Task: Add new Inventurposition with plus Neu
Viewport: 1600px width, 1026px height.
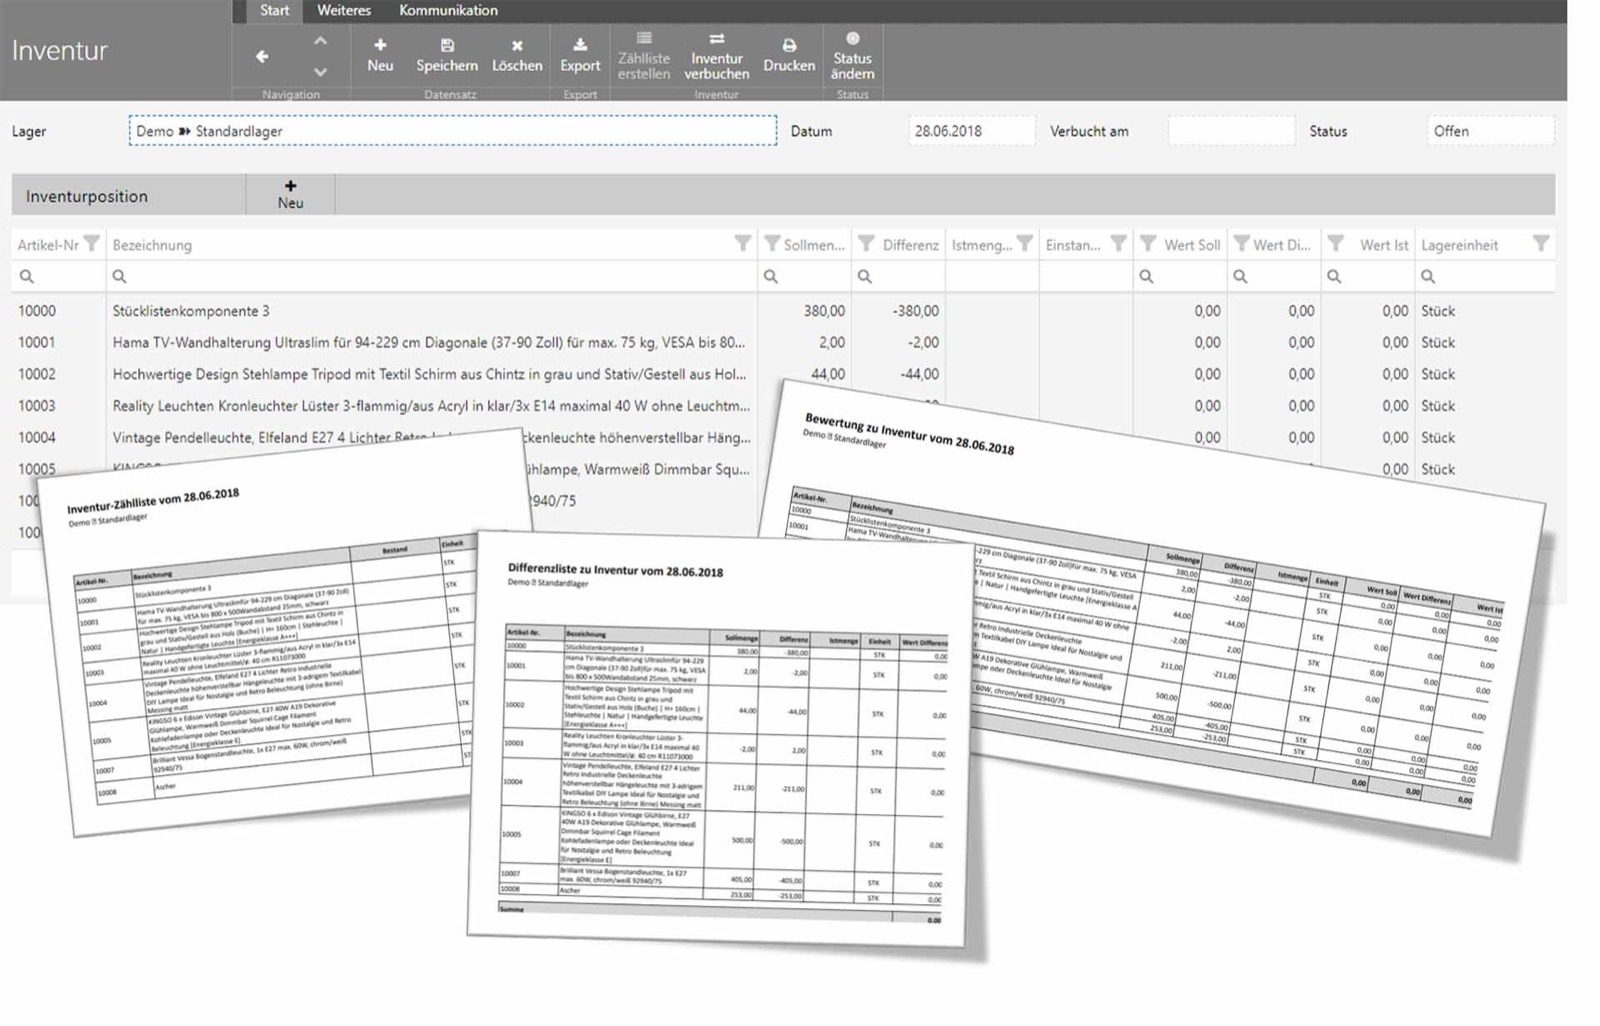Action: 290,194
